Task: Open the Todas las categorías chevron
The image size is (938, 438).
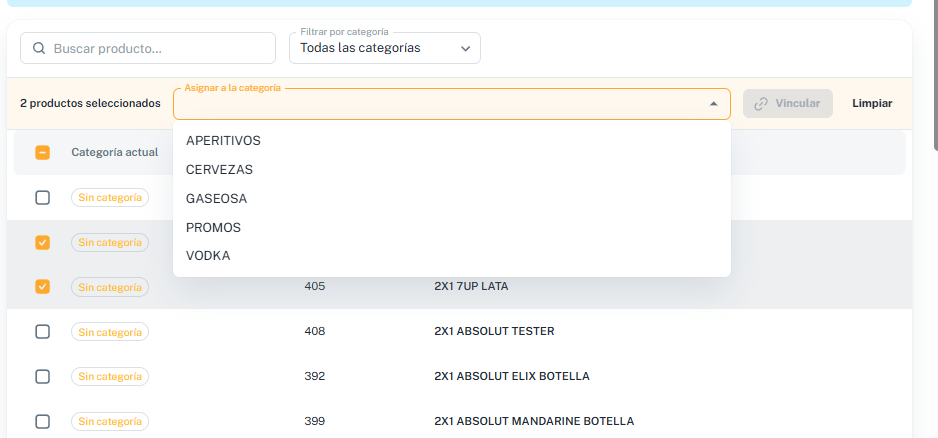Action: pyautogui.click(x=465, y=48)
